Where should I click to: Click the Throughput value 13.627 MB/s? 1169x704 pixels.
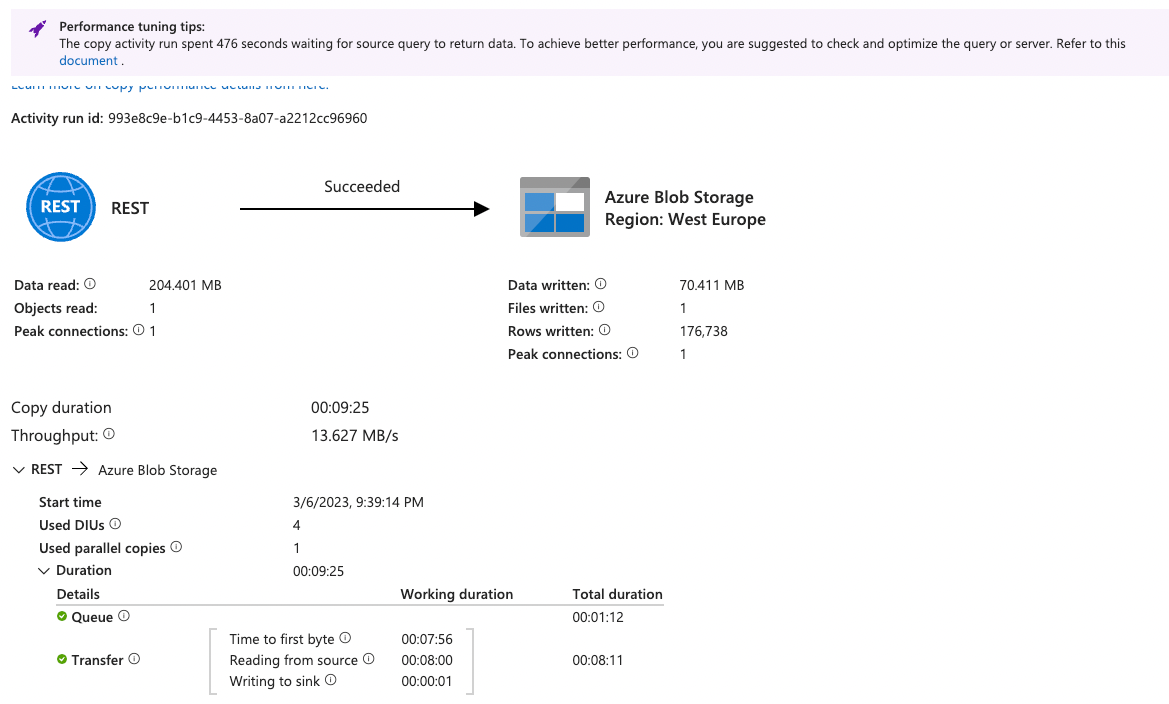355,436
